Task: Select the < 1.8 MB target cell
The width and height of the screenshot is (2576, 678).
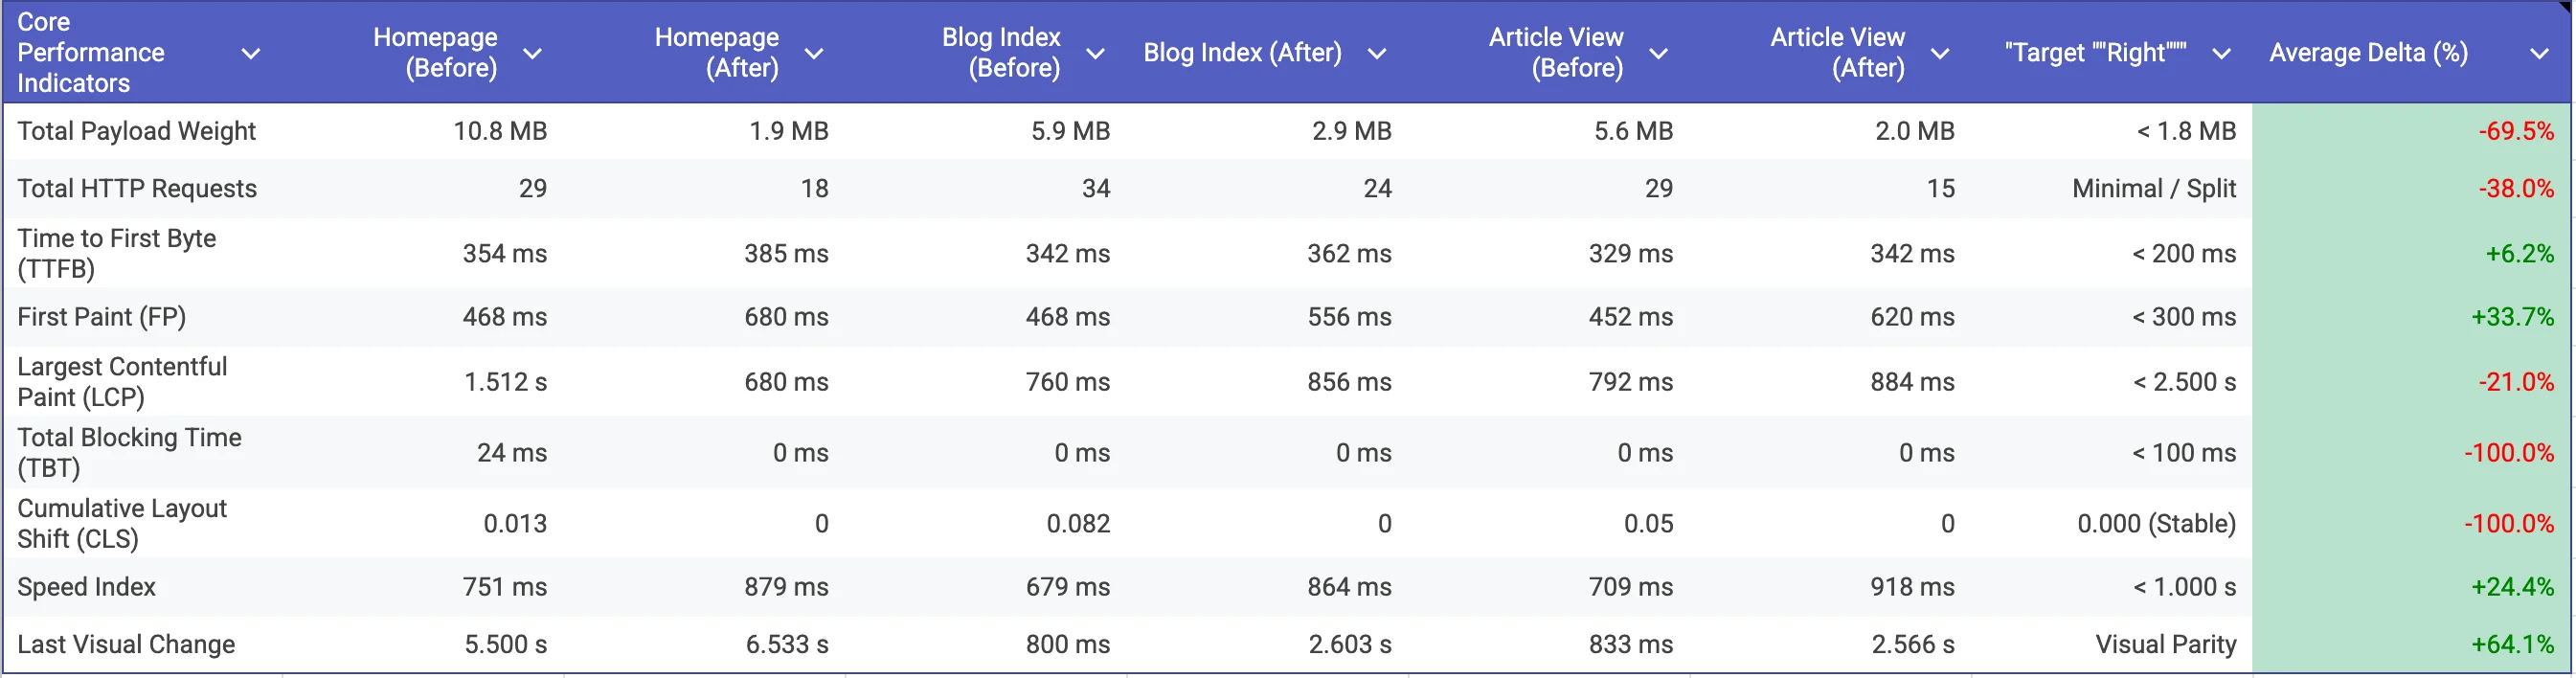Action: 2186,131
